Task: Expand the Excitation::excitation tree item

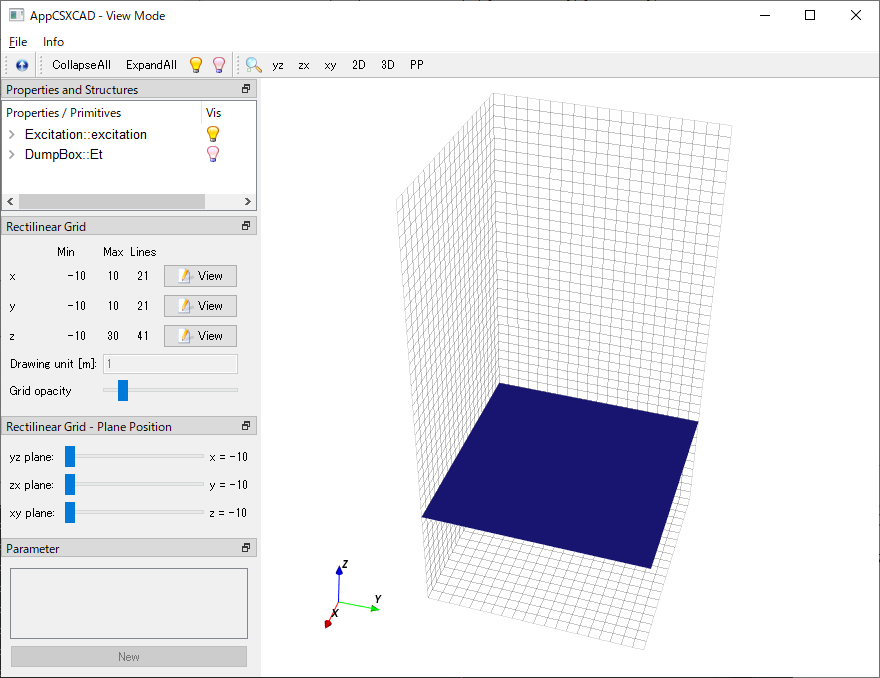Action: coord(10,133)
